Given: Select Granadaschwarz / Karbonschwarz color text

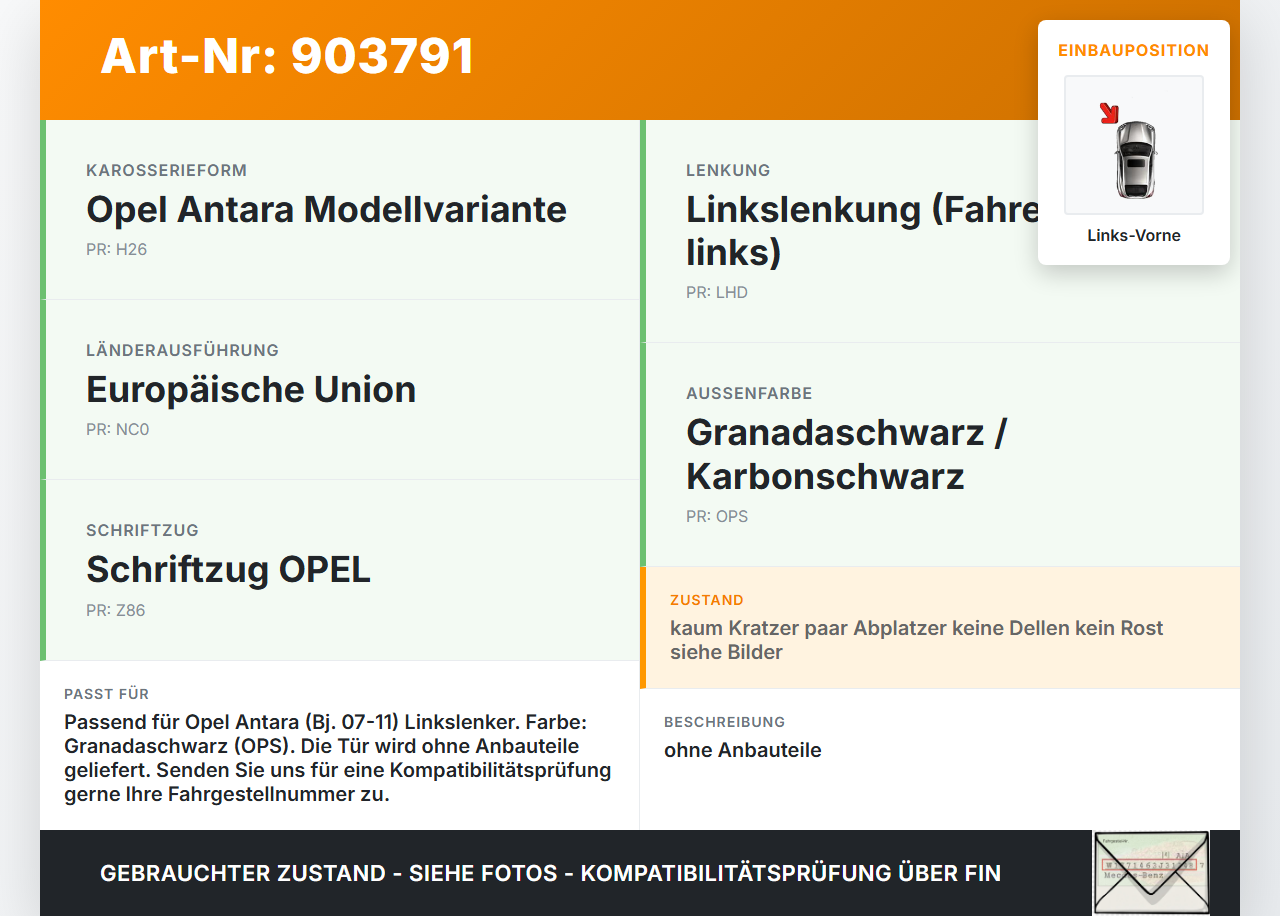Looking at the screenshot, I should click(846, 455).
